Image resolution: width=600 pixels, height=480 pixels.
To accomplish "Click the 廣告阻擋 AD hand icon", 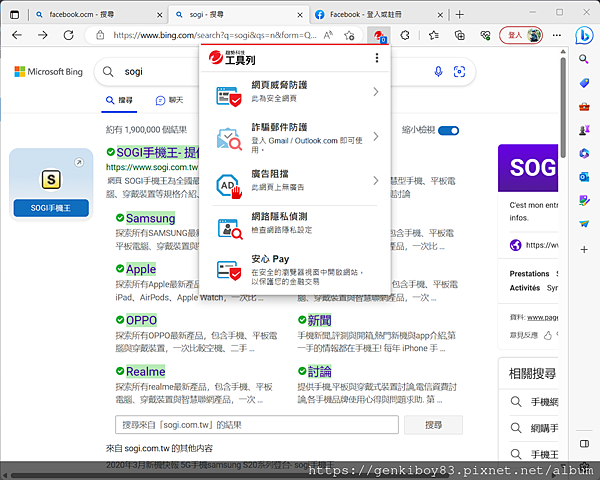I will tap(229, 186).
